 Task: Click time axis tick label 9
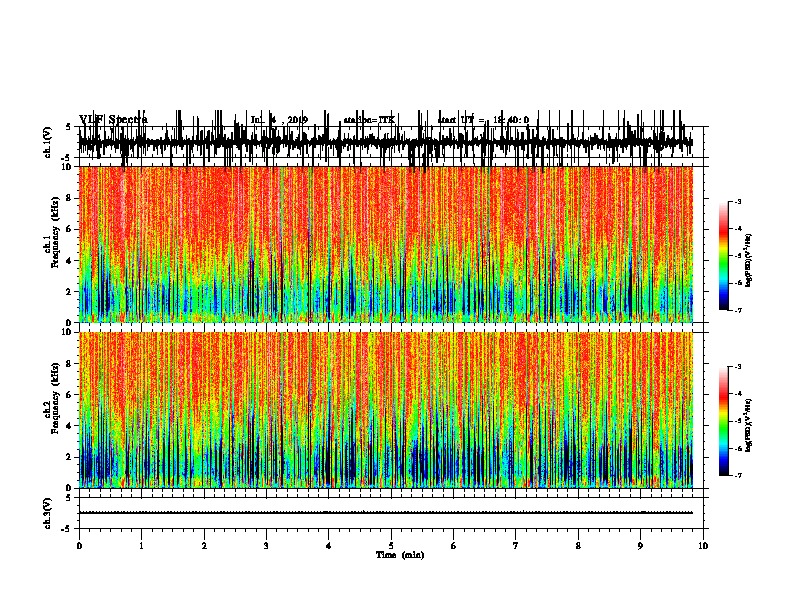coord(640,546)
